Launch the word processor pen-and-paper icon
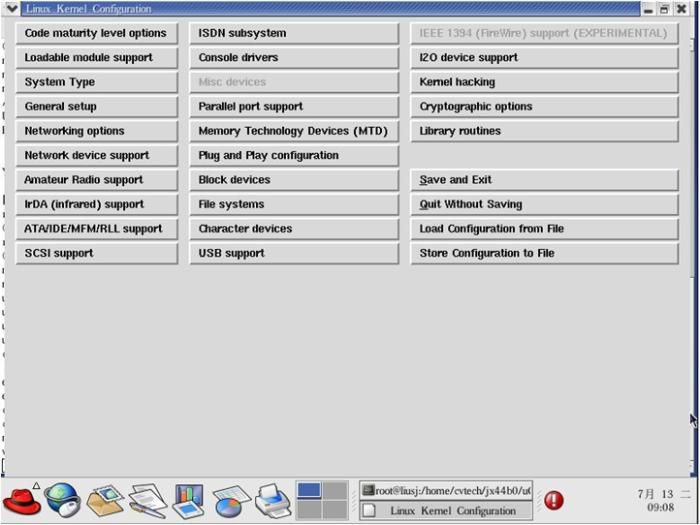Screen dimensions: 700x525 [x=147, y=499]
